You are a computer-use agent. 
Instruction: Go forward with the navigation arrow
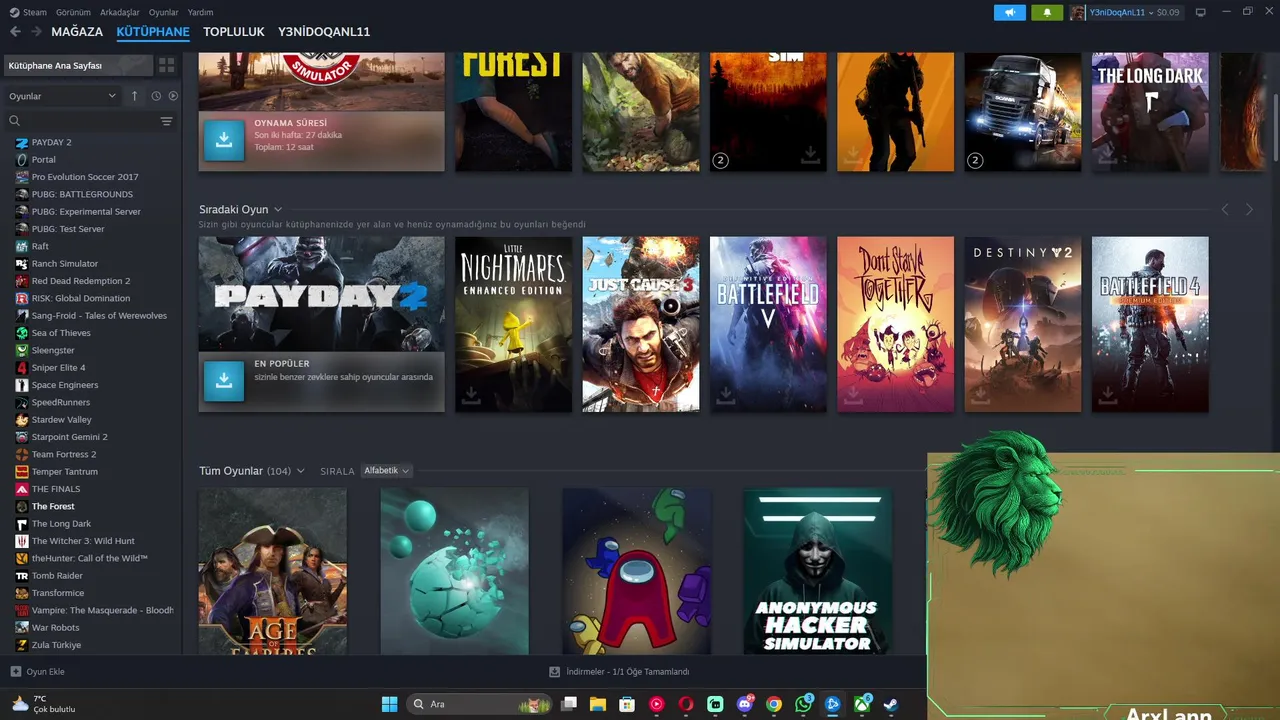36,32
